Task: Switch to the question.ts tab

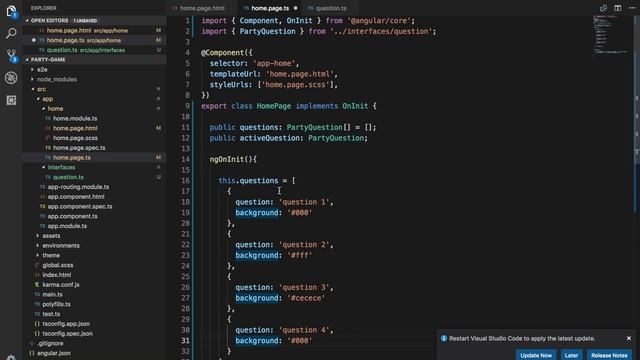Action: click(x=331, y=8)
